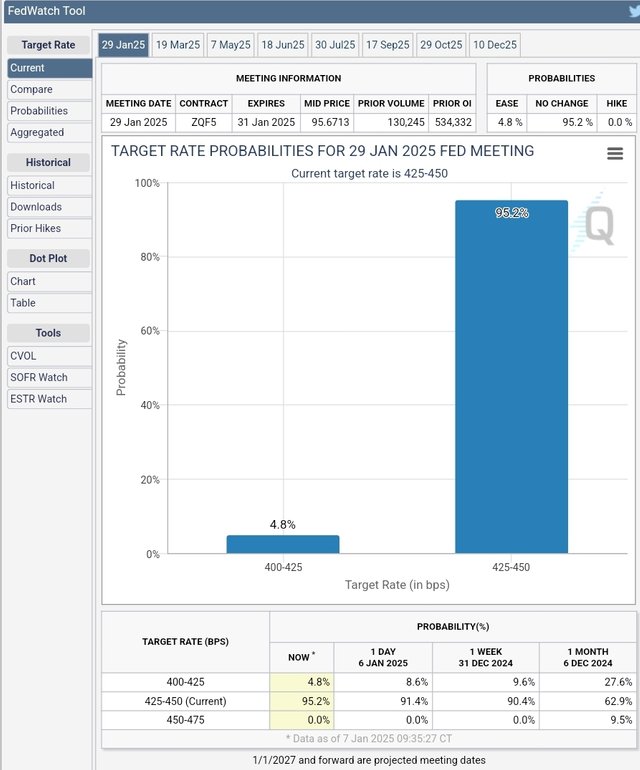Image resolution: width=640 pixels, height=770 pixels.
Task: Open Prior Hikes in the sidebar
Action: [x=50, y=228]
